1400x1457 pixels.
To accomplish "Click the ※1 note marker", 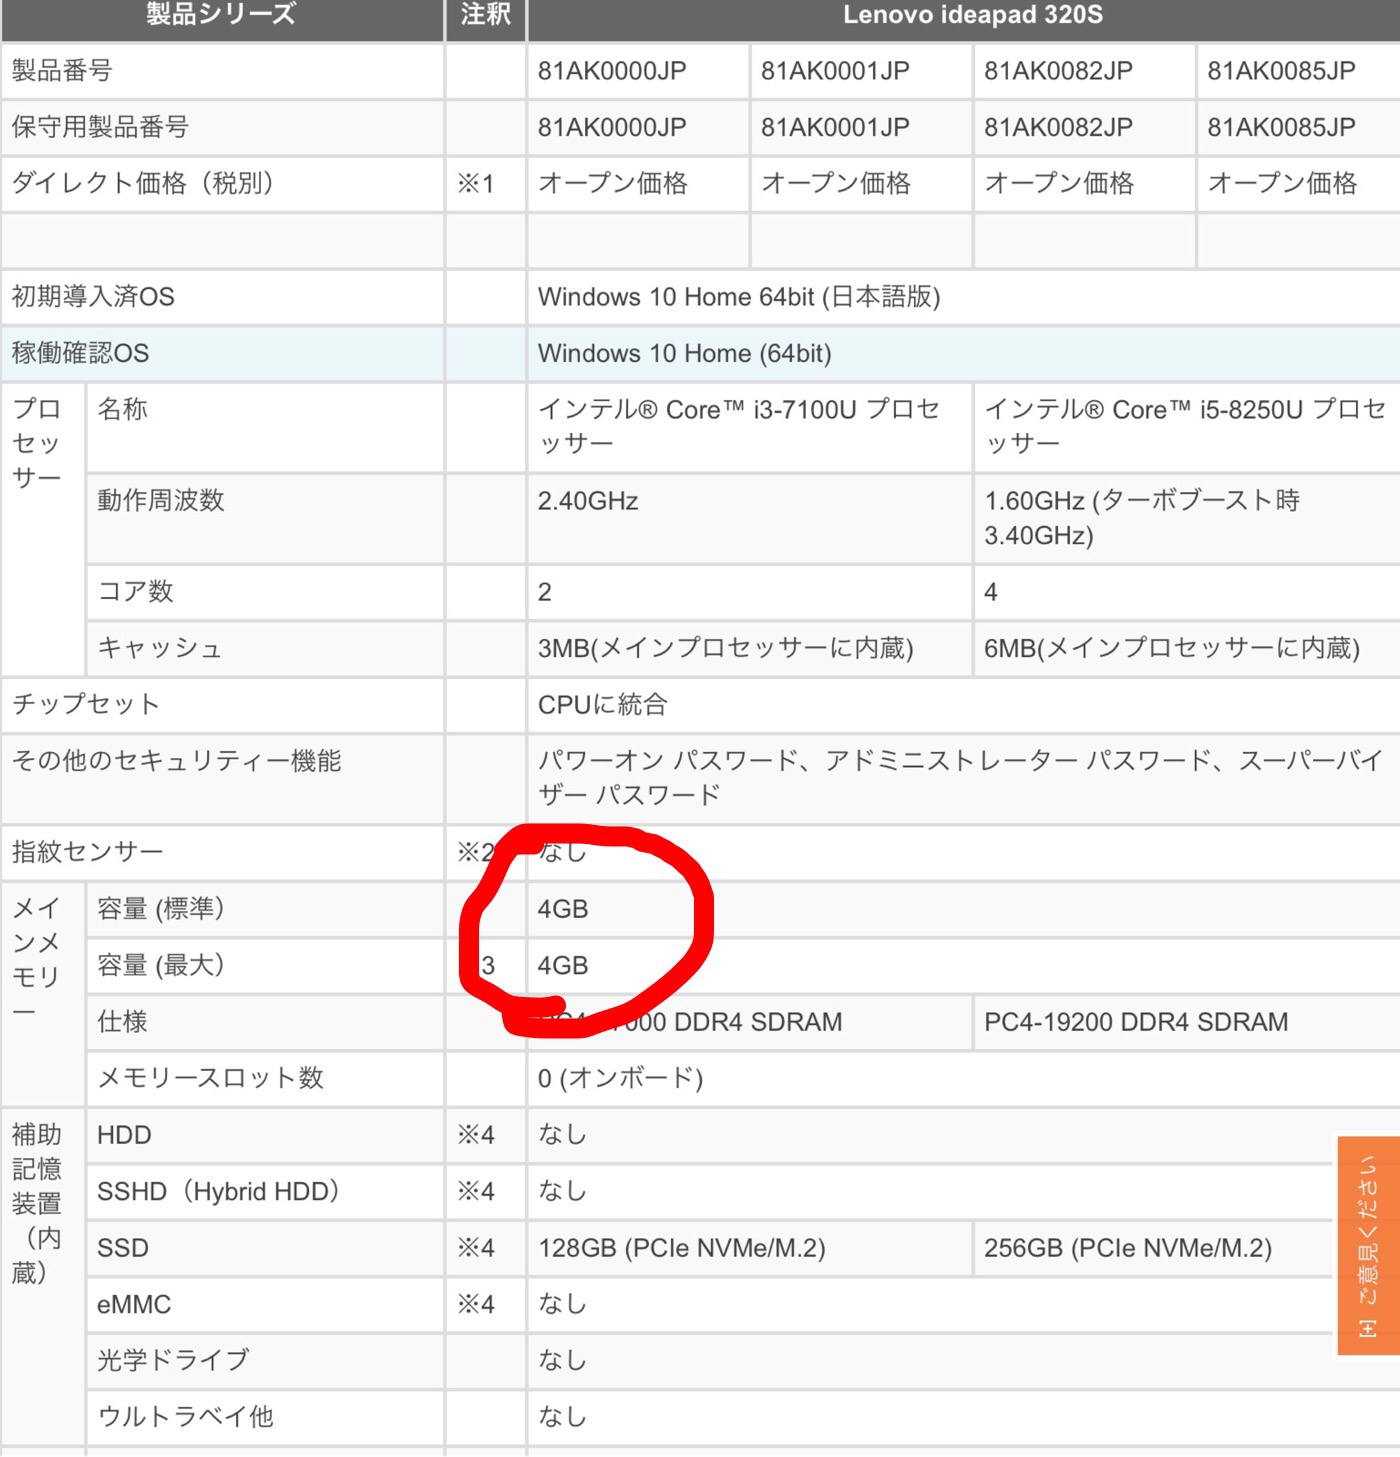I will (x=476, y=184).
